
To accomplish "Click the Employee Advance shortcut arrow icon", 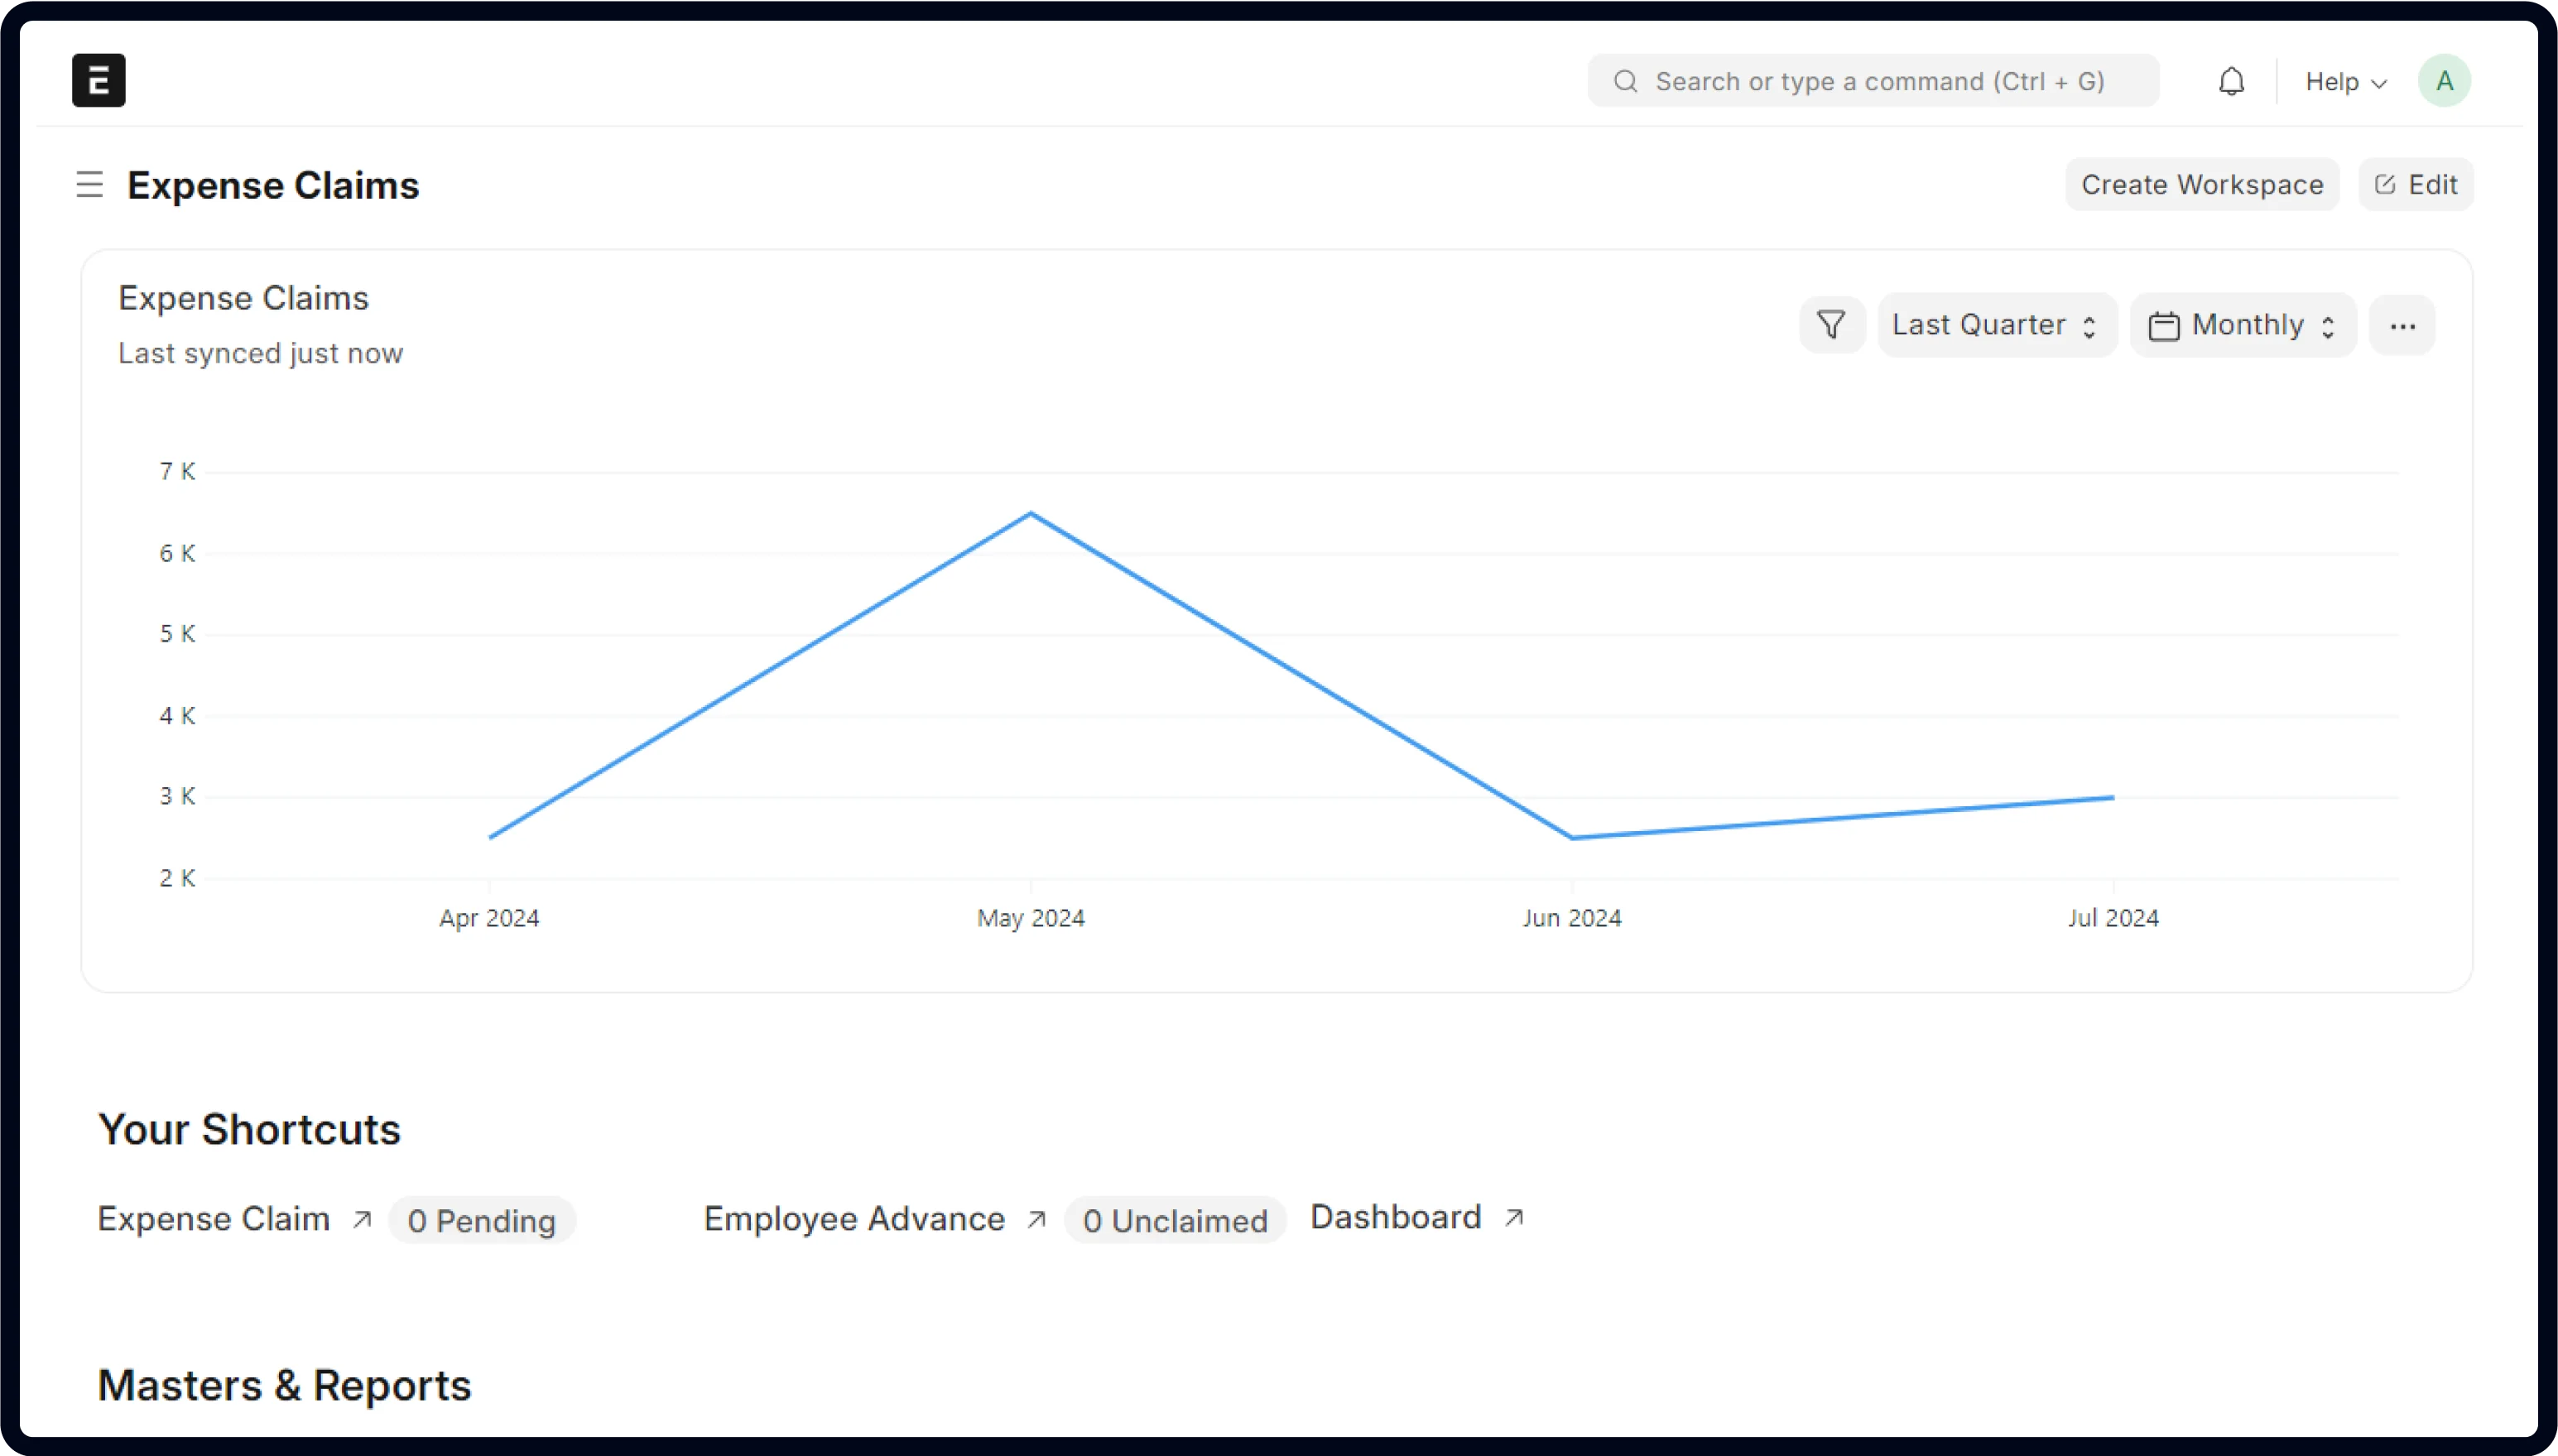I will click(x=1036, y=1219).
